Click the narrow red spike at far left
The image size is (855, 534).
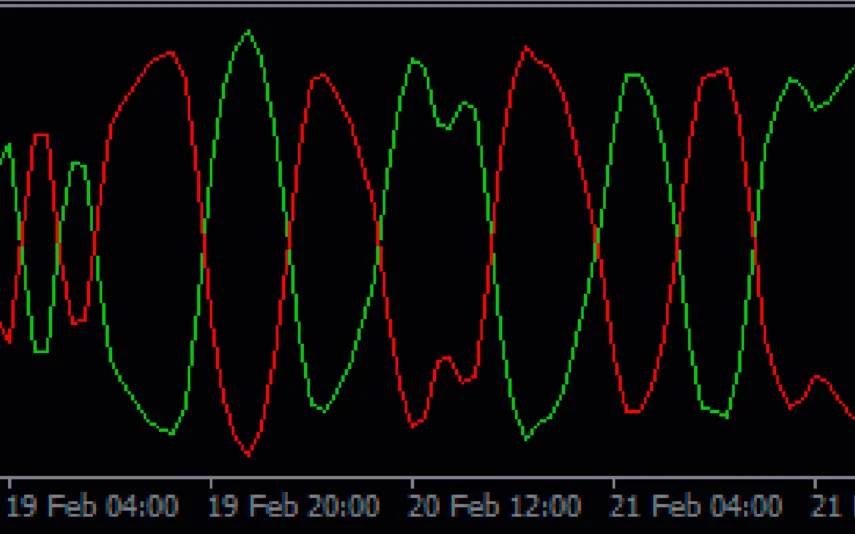[x=40, y=135]
